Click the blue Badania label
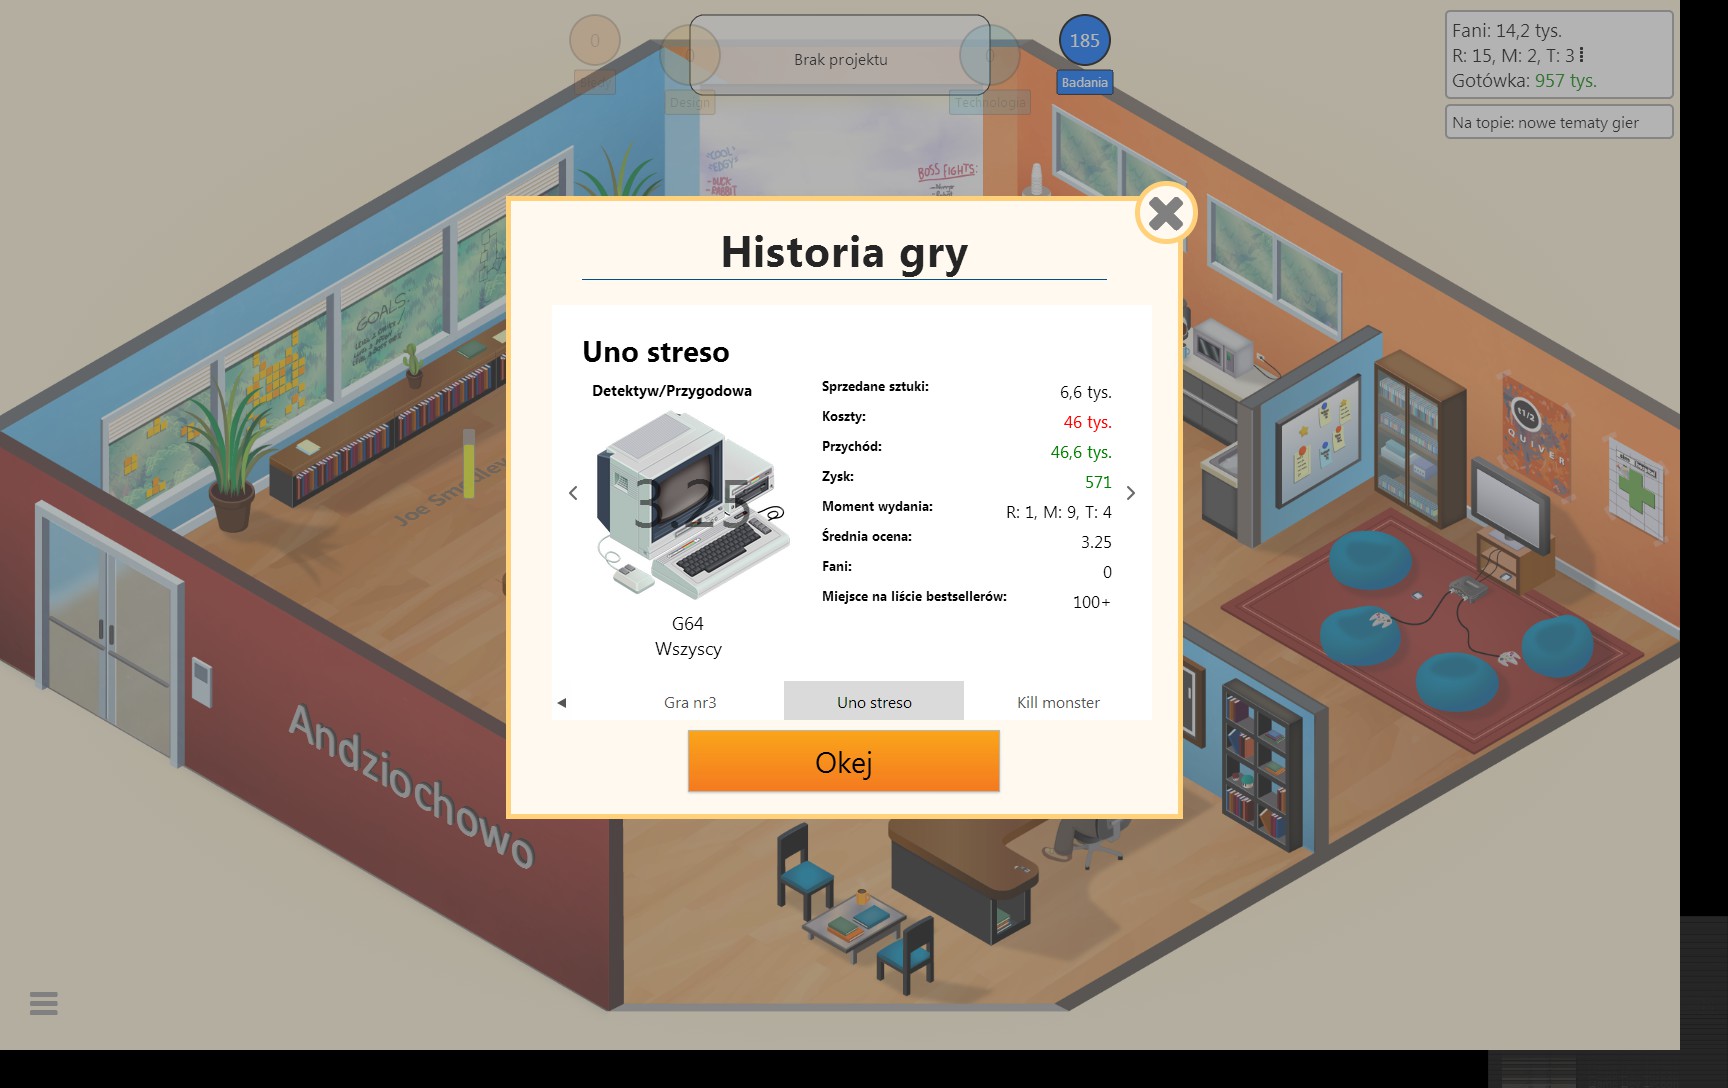The width and height of the screenshot is (1728, 1088). [x=1084, y=83]
